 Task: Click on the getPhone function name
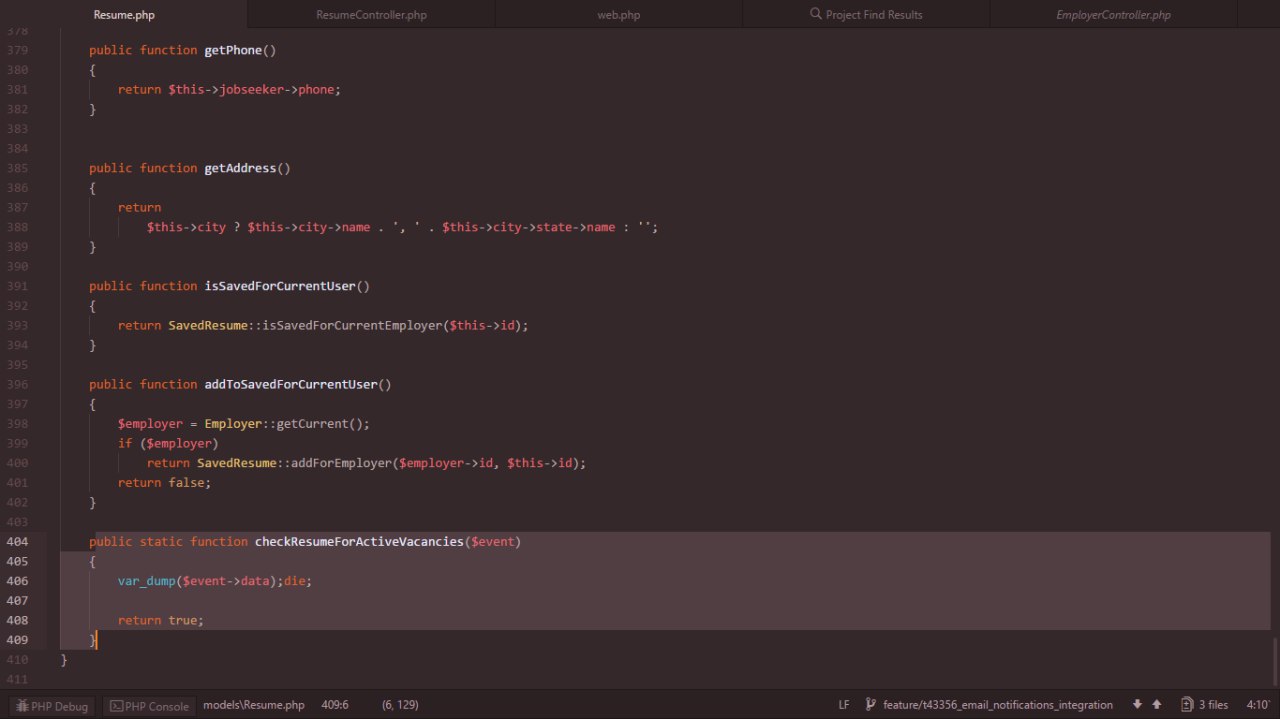point(233,50)
